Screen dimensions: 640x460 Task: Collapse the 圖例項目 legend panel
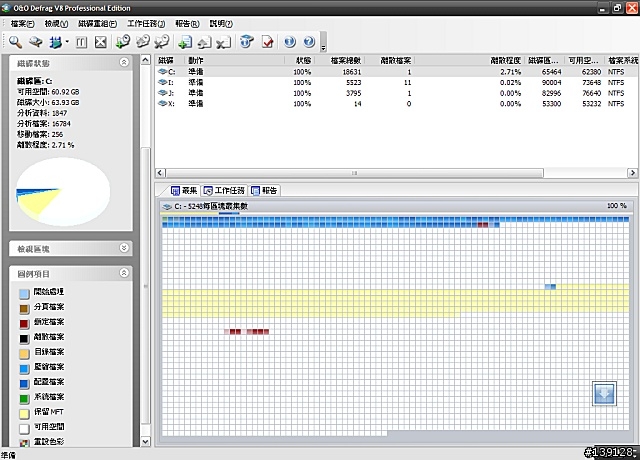124,273
